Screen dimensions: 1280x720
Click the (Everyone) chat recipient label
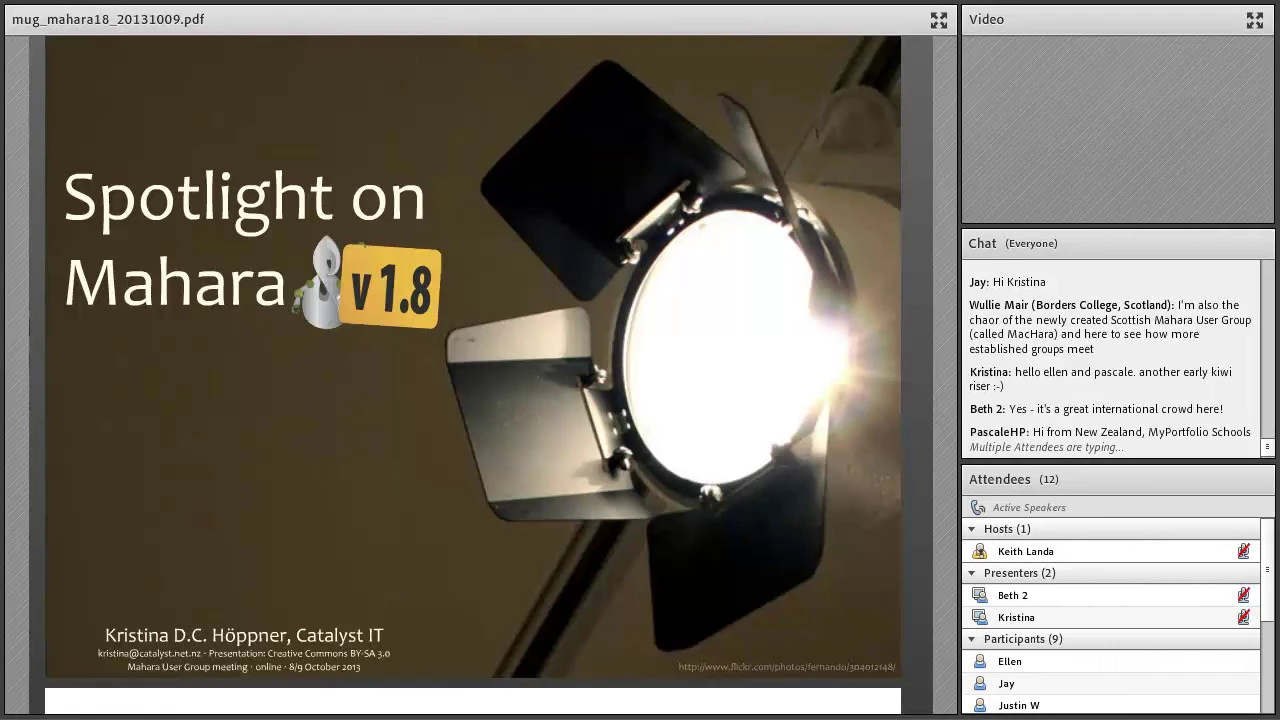point(1031,244)
